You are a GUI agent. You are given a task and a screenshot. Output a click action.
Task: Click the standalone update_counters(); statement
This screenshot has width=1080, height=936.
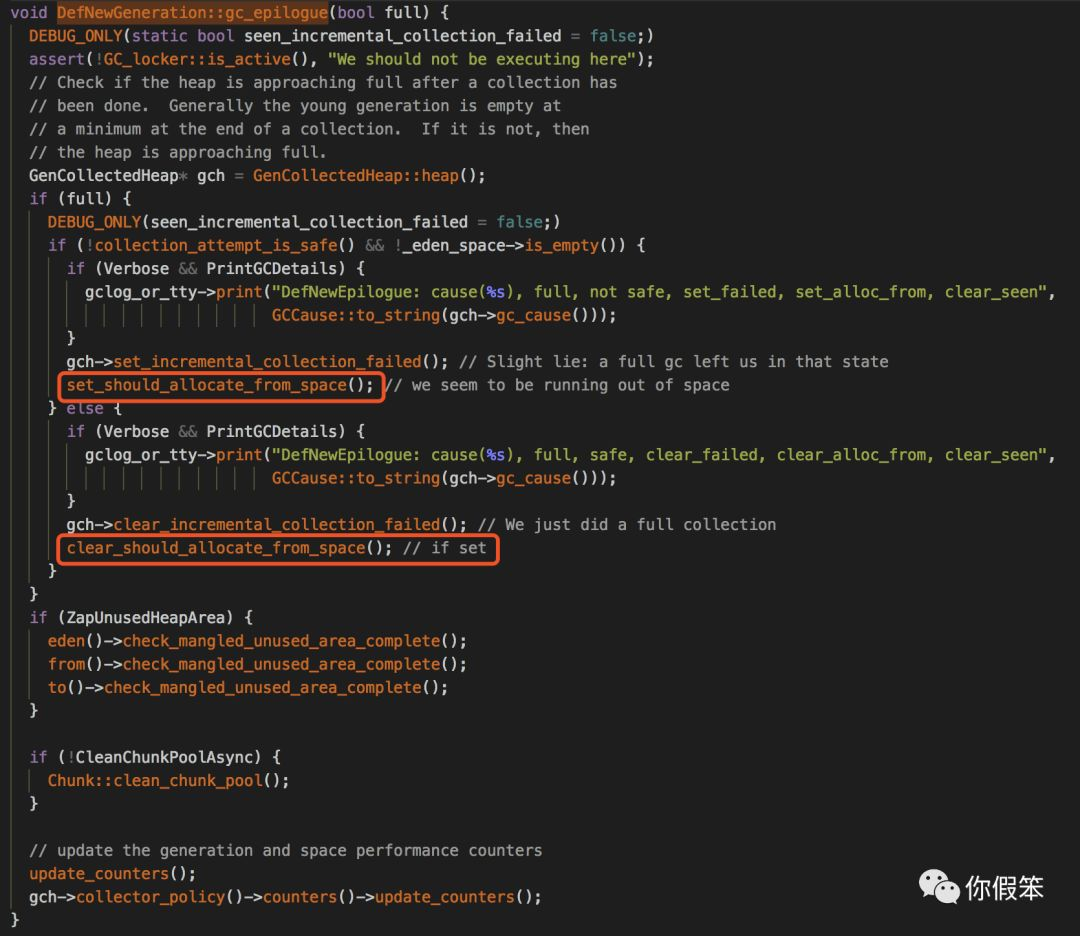pos(112,874)
